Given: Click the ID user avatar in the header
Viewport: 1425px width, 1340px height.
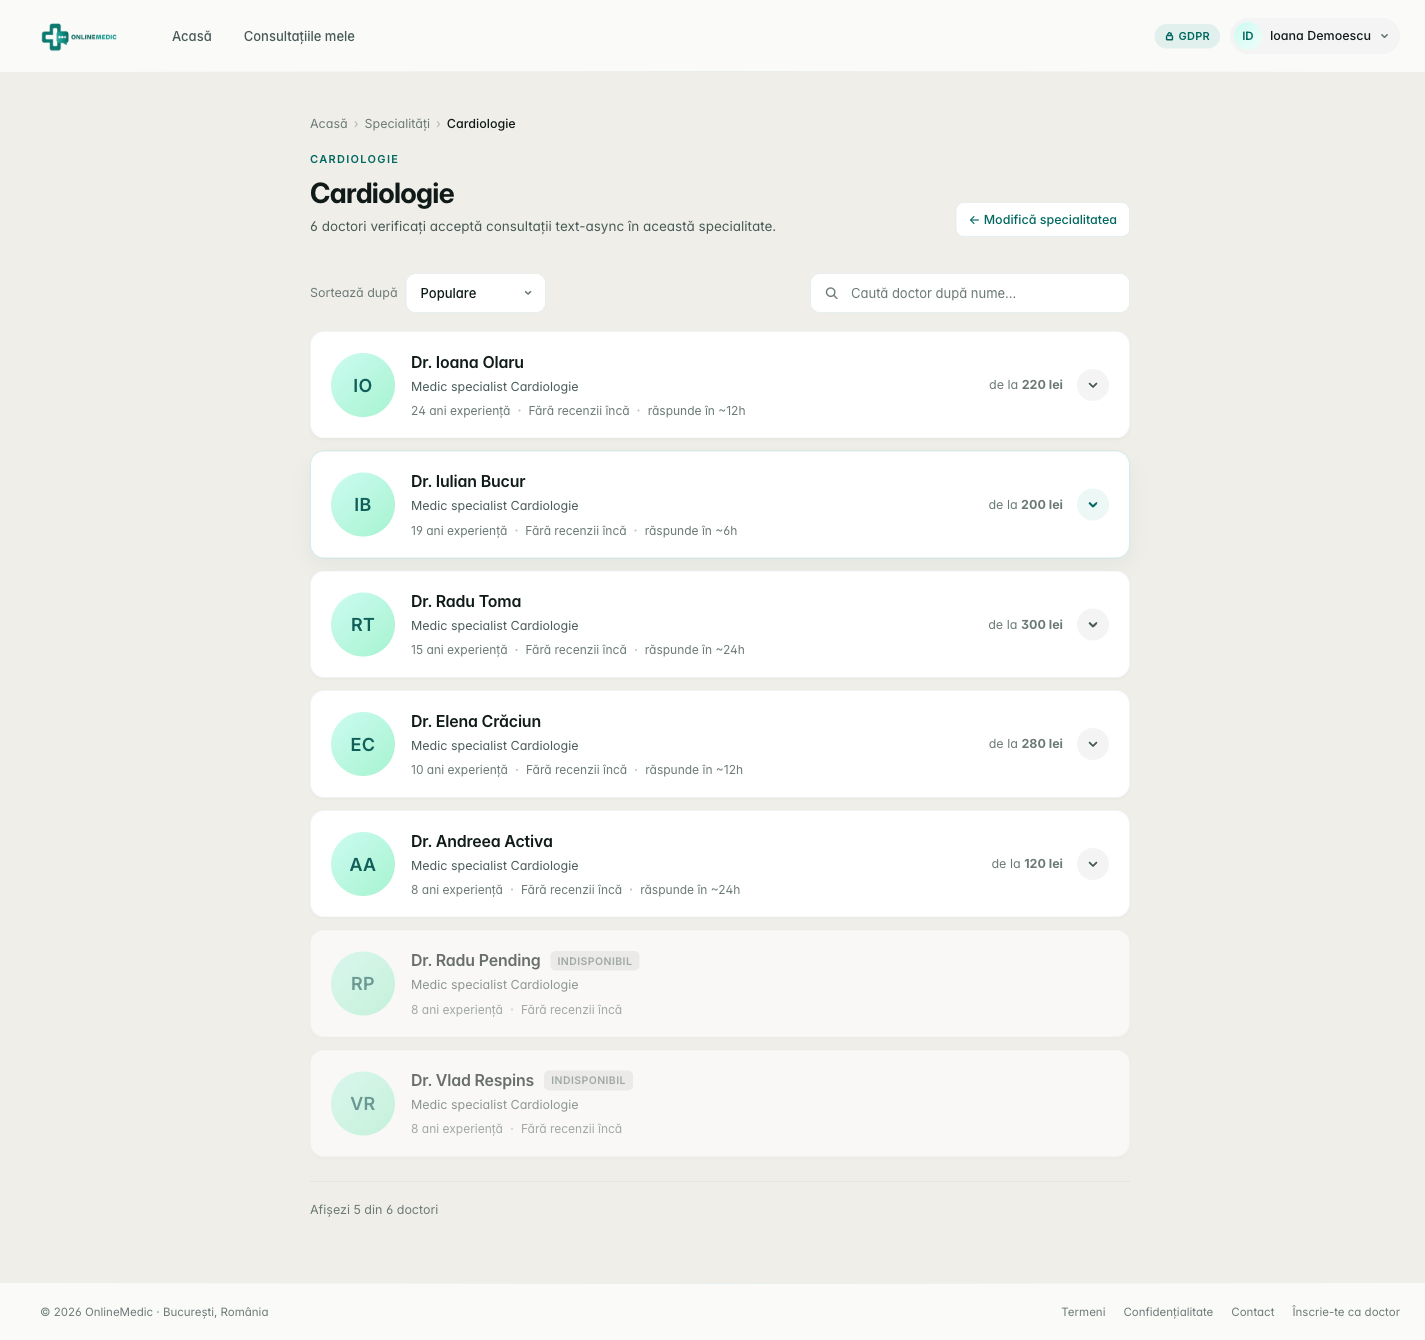Looking at the screenshot, I should 1248,36.
